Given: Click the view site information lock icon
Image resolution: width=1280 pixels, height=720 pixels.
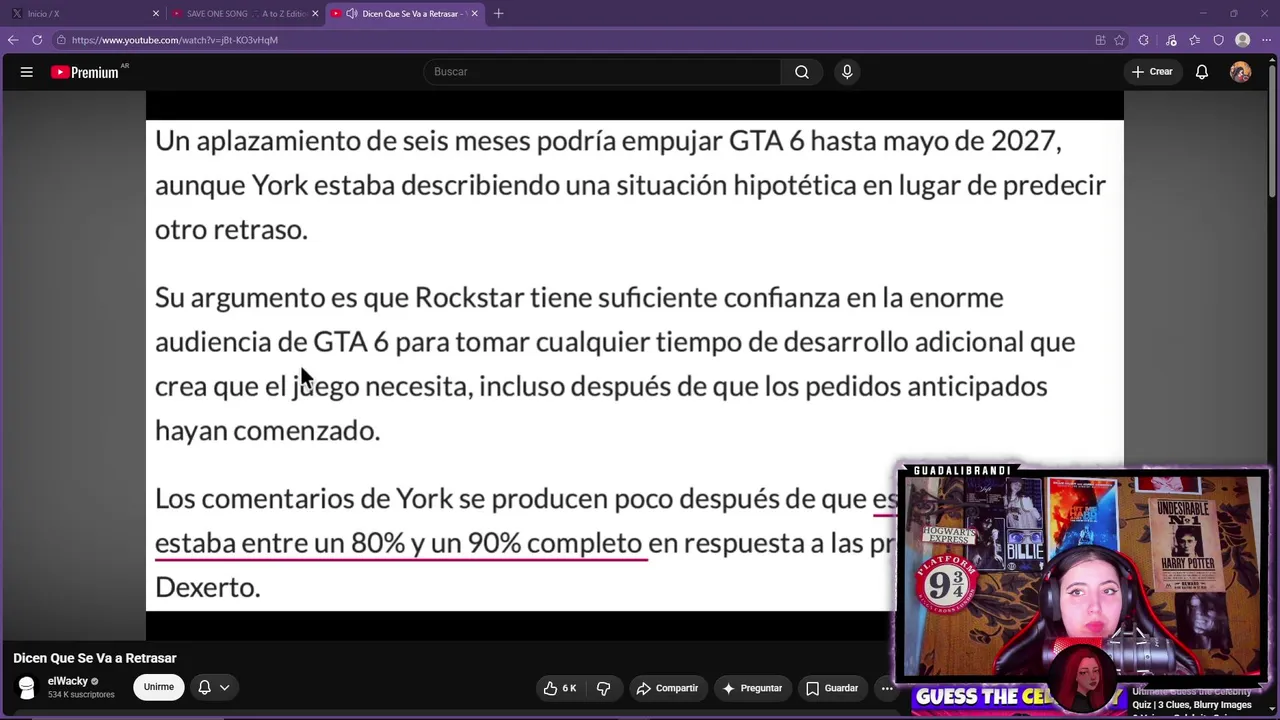Looking at the screenshot, I should click(x=61, y=40).
